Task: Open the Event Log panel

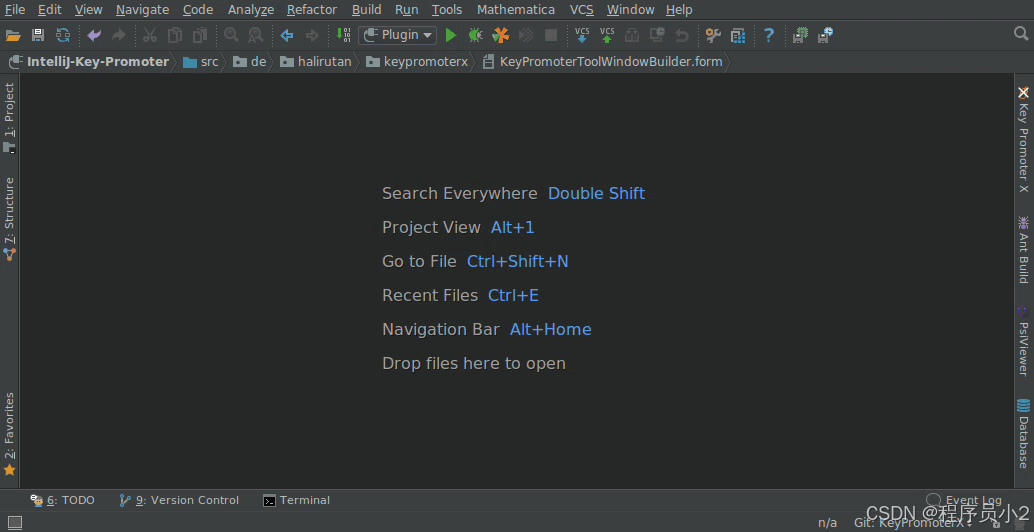Action: tap(964, 500)
